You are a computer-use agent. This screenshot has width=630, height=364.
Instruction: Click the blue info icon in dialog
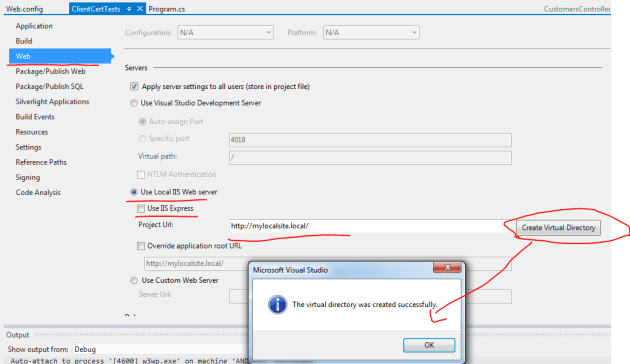click(277, 305)
